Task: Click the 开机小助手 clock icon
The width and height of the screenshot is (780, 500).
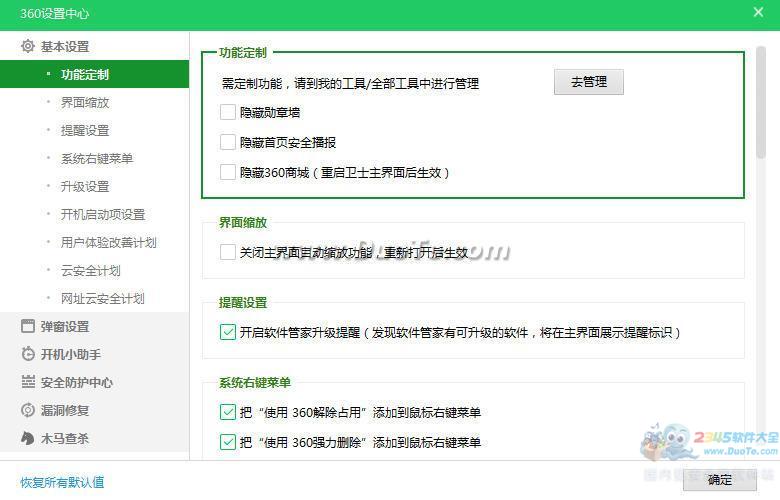Action: pyautogui.click(x=28, y=354)
